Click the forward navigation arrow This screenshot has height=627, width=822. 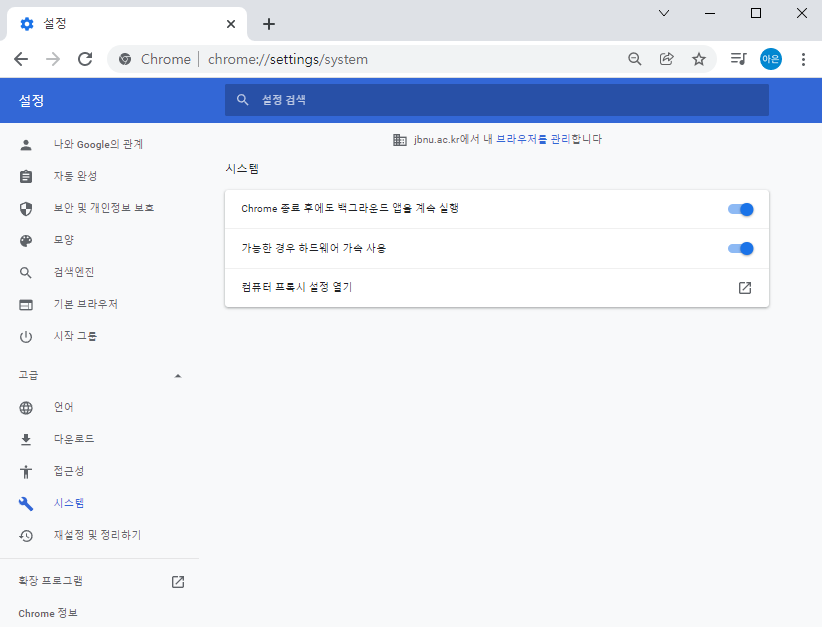[x=53, y=59]
